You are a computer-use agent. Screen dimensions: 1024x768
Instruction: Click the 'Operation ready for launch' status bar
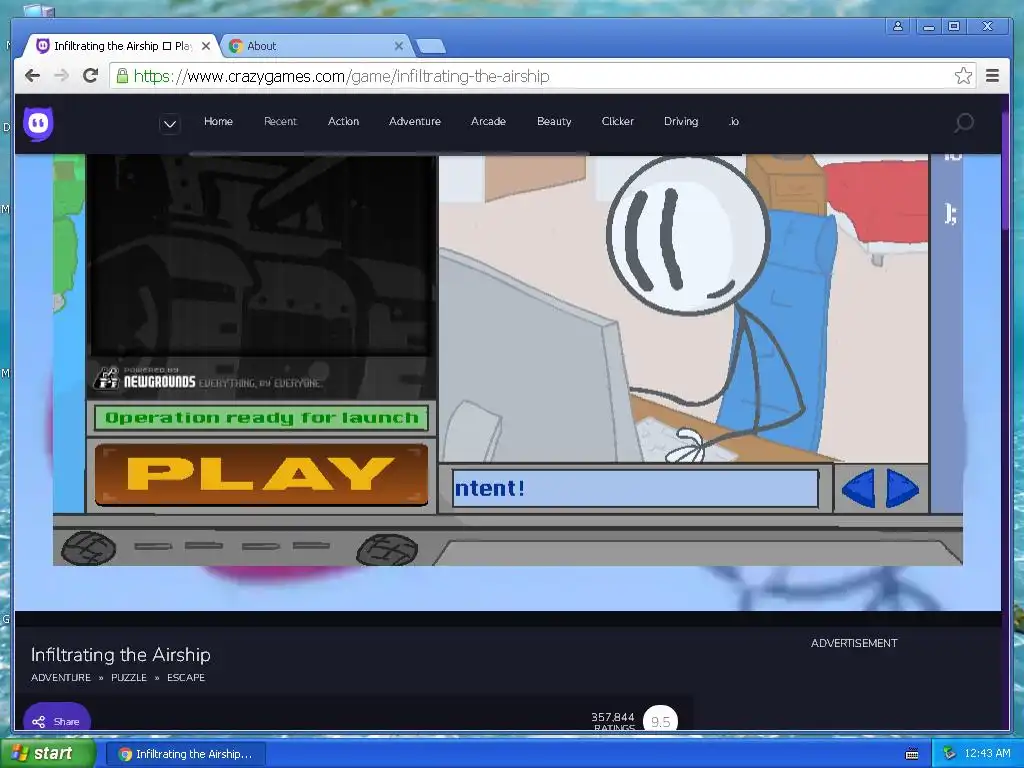[261, 418]
